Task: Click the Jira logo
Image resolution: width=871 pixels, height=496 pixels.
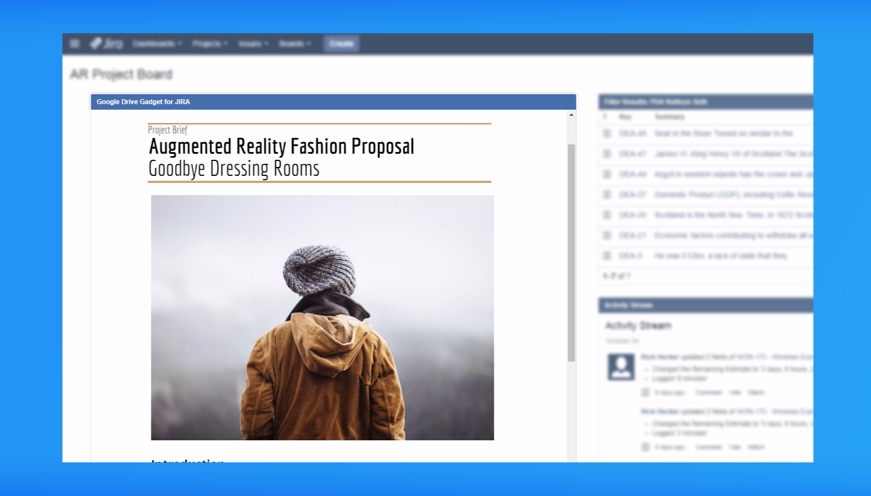Action: point(106,43)
